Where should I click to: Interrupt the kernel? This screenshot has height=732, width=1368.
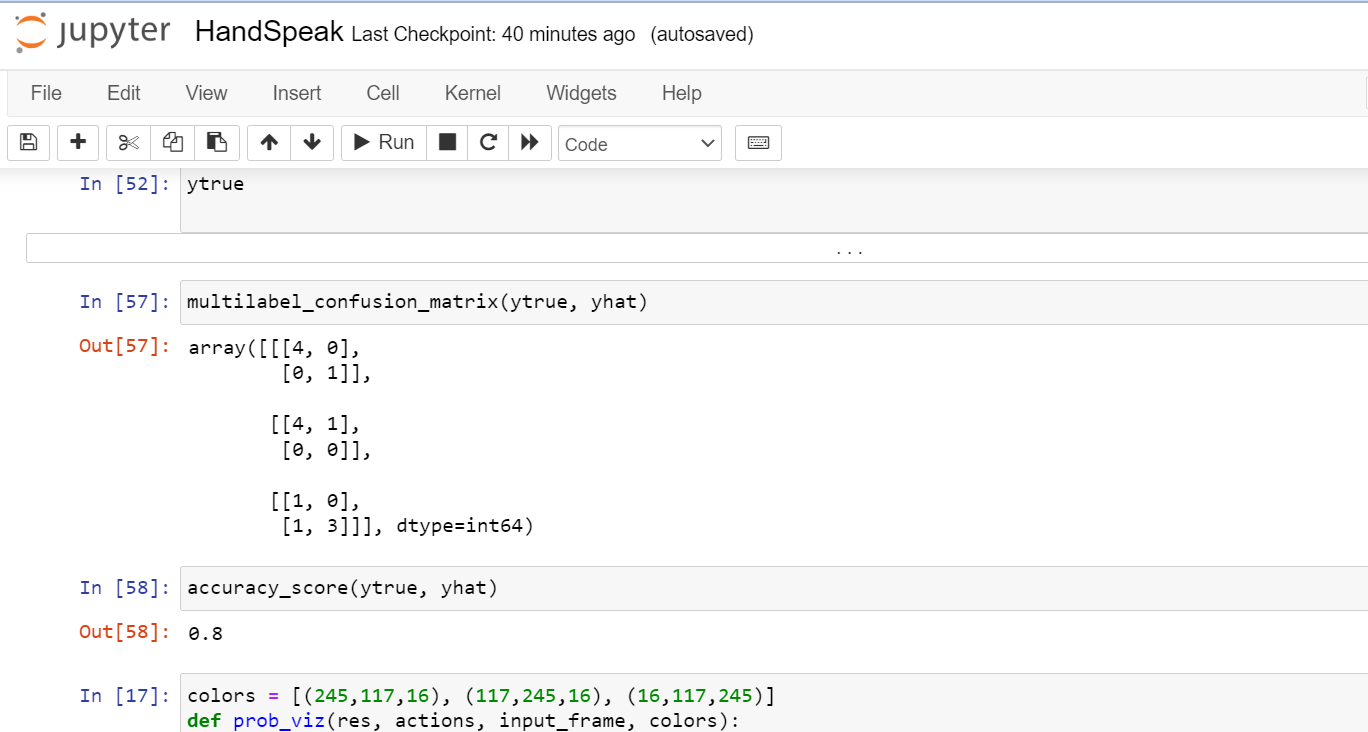[x=446, y=142]
